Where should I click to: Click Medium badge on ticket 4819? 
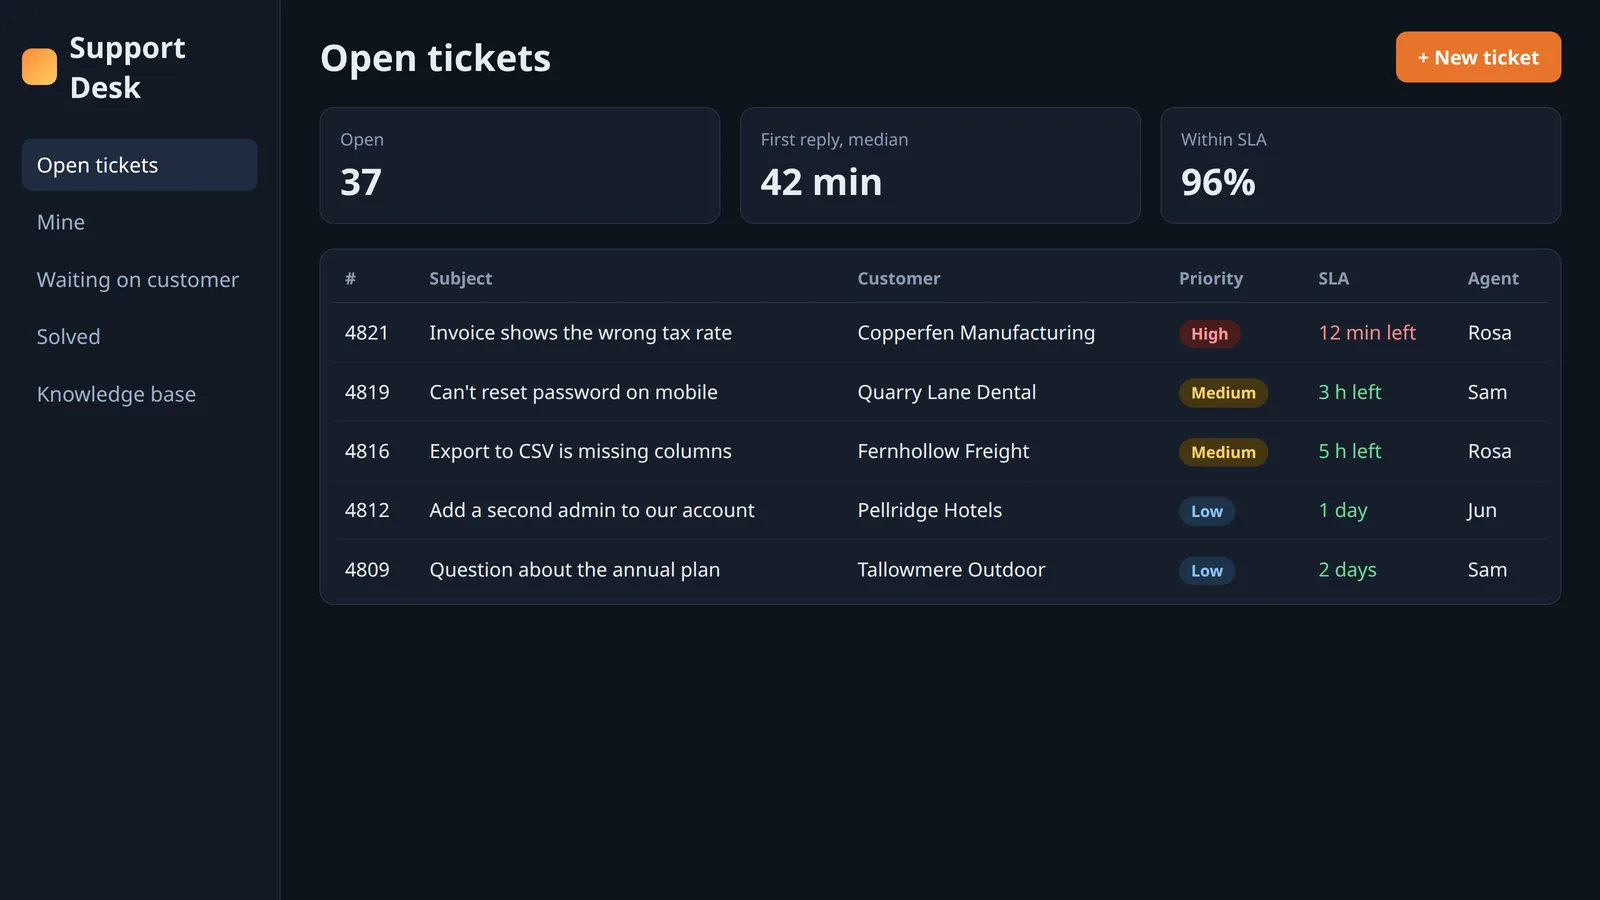1223,393
